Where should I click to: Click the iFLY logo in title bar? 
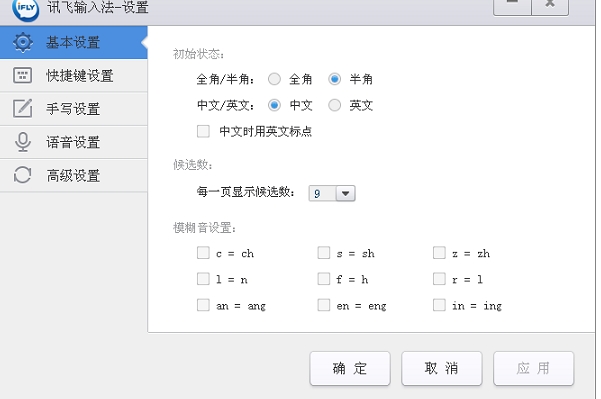click(26, 8)
